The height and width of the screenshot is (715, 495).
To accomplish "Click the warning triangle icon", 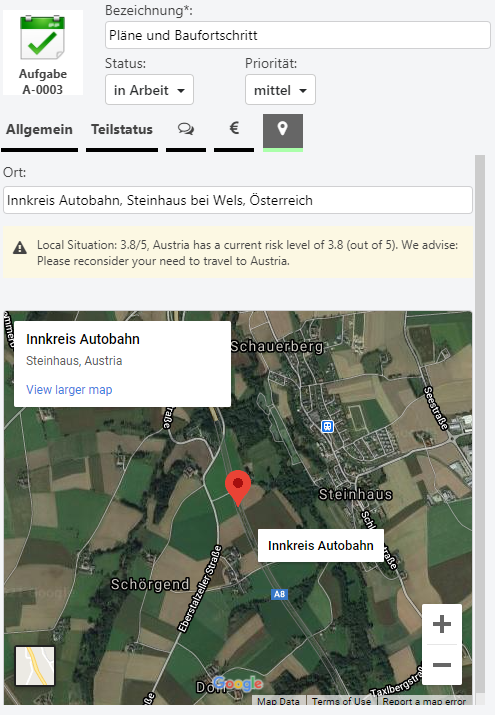I will (x=20, y=248).
